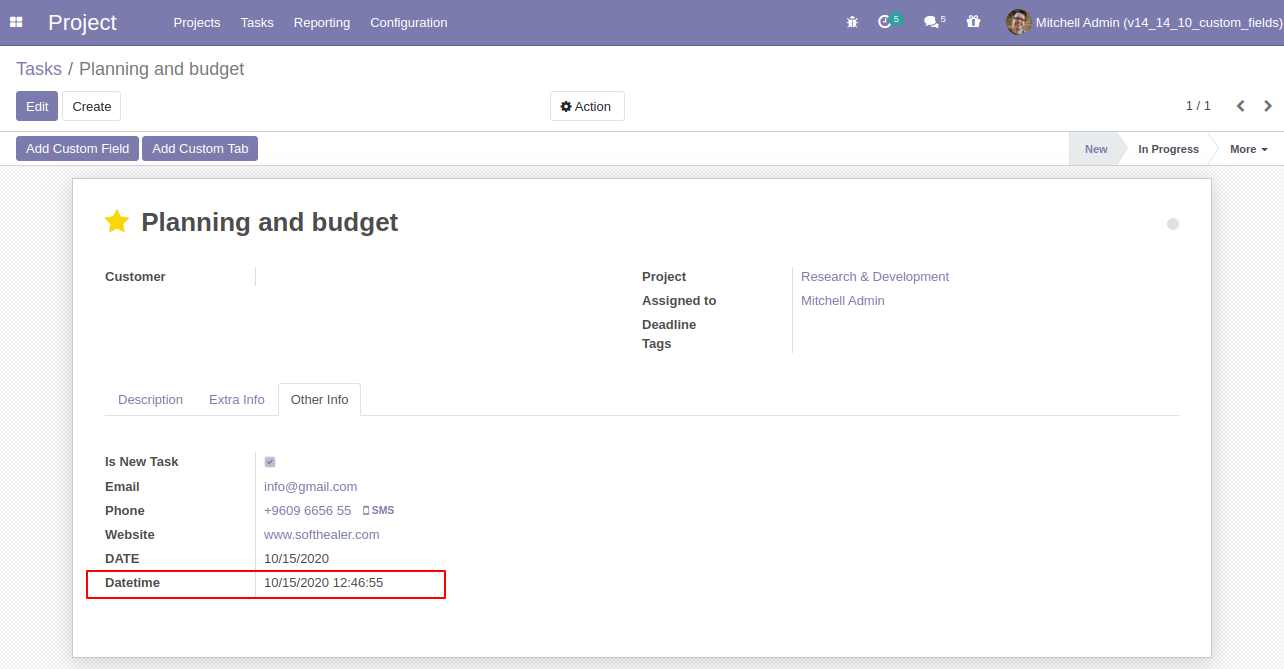Go to the next record arrow
The height and width of the screenshot is (669, 1284).
point(1268,106)
